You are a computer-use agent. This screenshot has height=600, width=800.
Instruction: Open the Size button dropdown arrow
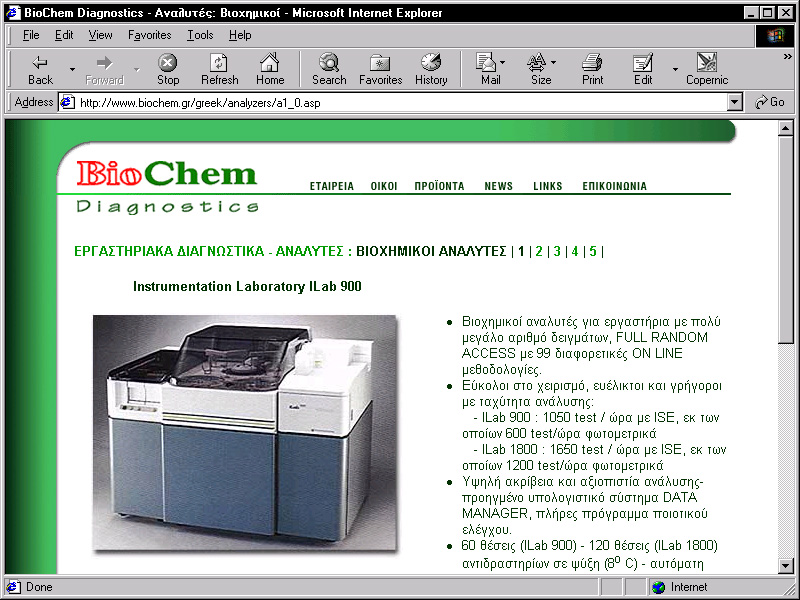[x=554, y=62]
